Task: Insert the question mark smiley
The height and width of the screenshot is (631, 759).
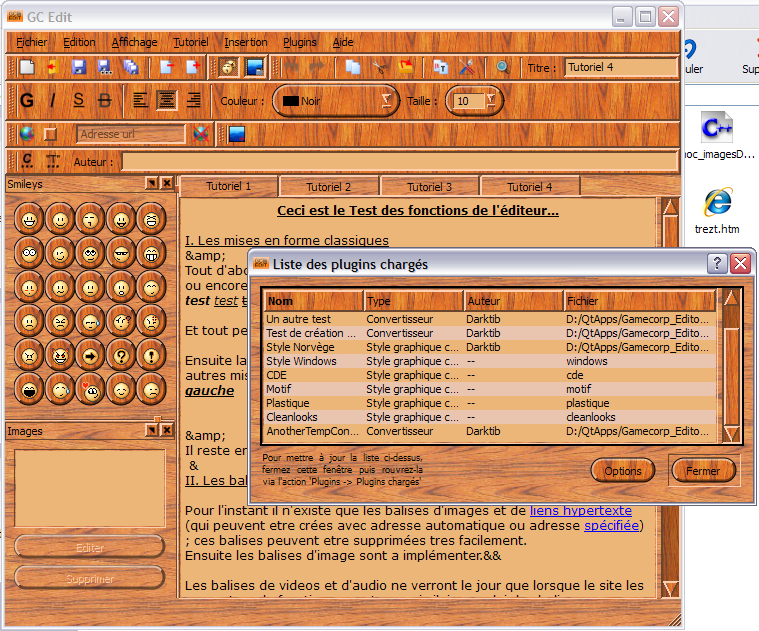Action: (121, 356)
